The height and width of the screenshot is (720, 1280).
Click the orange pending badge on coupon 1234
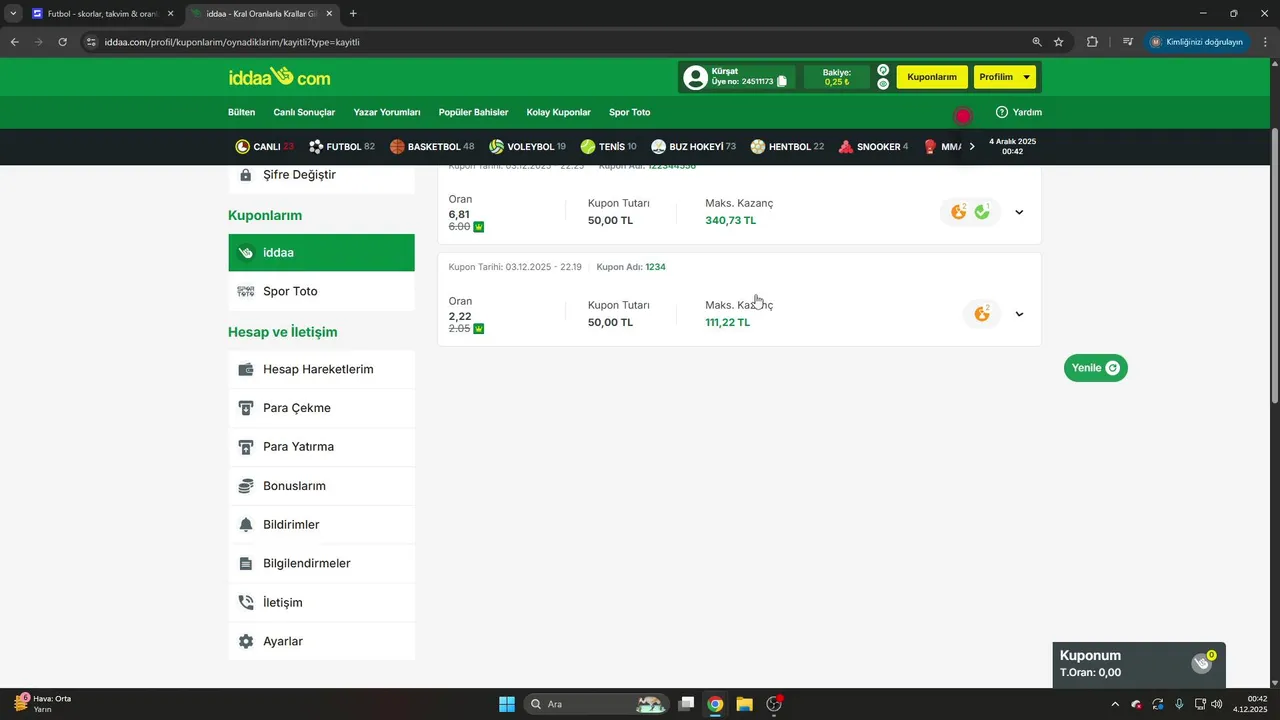(982, 314)
